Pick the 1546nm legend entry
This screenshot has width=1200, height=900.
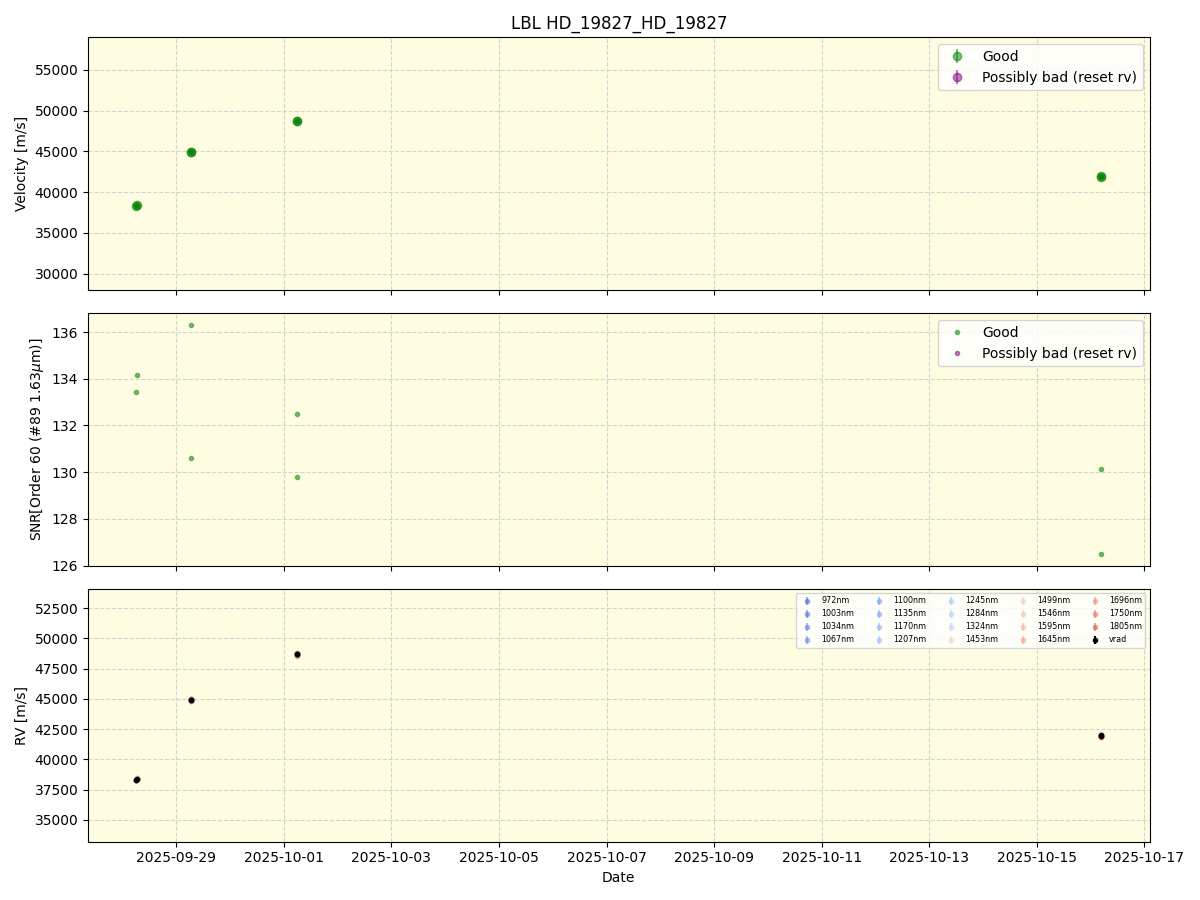click(1045, 614)
